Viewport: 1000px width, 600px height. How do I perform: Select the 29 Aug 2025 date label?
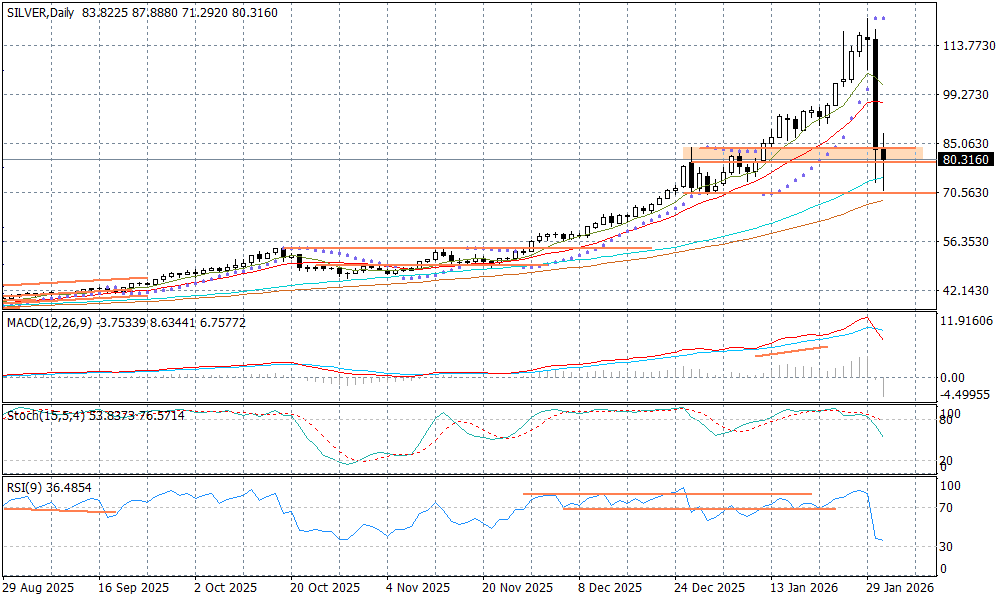click(38, 588)
